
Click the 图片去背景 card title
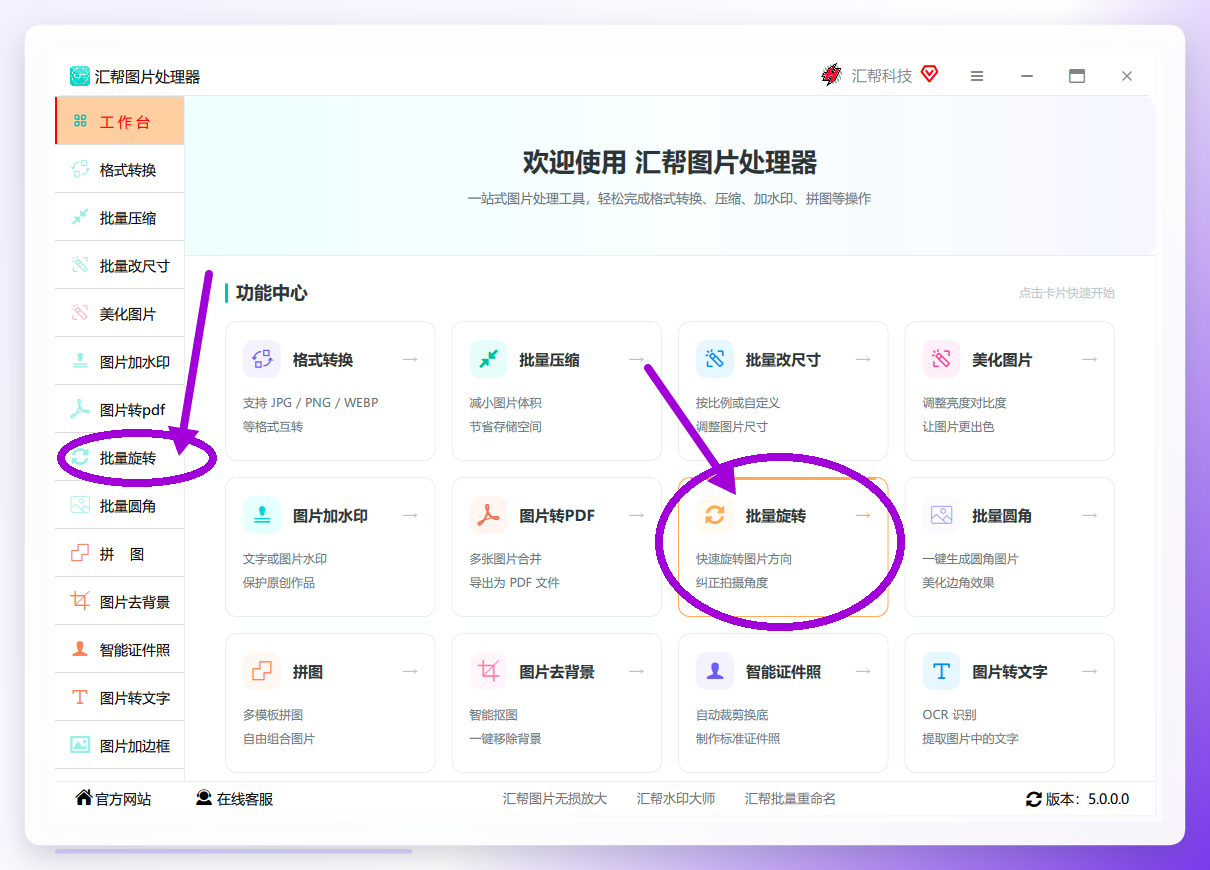[x=557, y=672]
